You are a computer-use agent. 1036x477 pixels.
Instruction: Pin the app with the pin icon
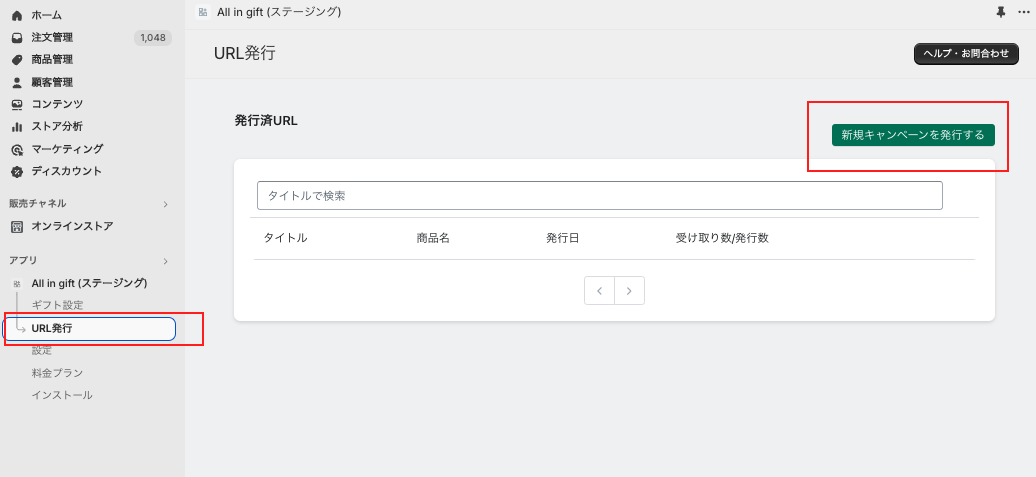click(1001, 12)
